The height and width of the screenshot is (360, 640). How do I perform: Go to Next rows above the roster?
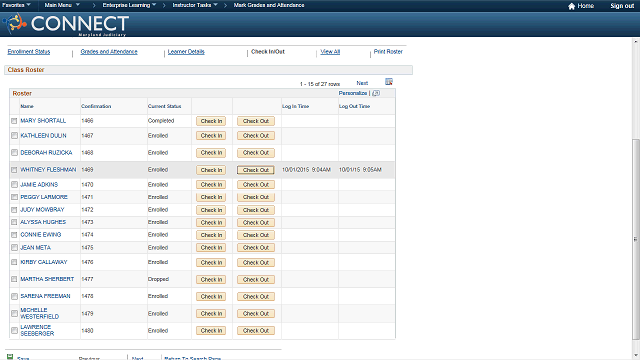(x=362, y=83)
